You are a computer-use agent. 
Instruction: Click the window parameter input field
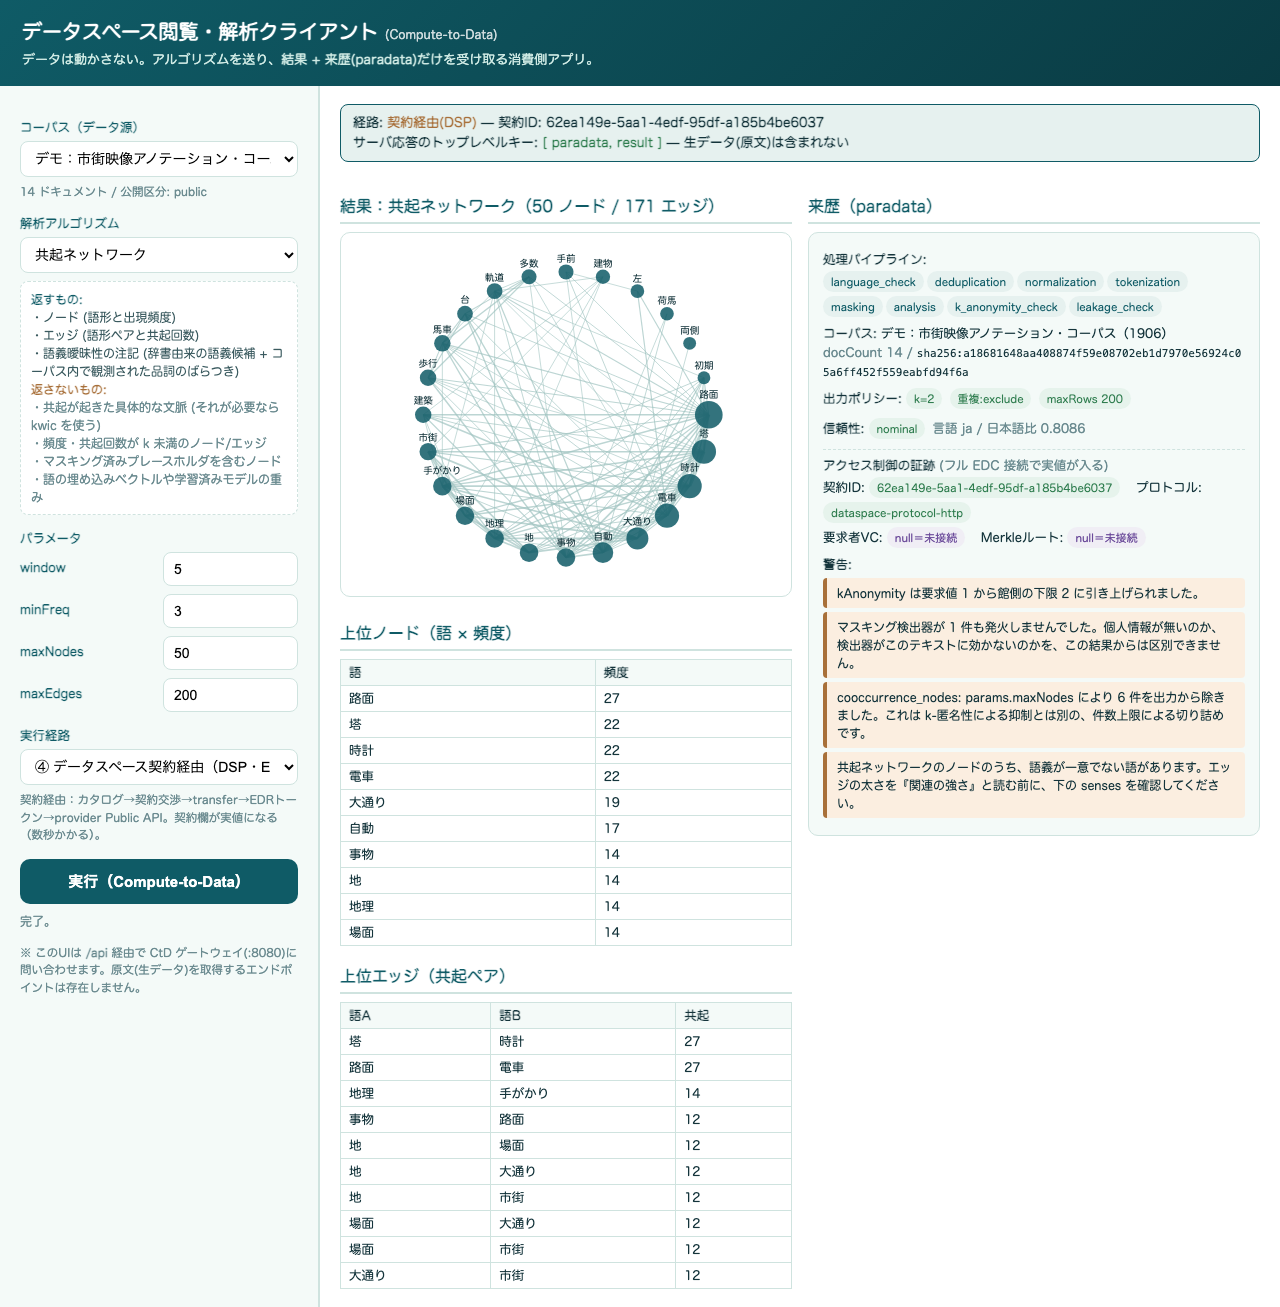tap(230, 569)
